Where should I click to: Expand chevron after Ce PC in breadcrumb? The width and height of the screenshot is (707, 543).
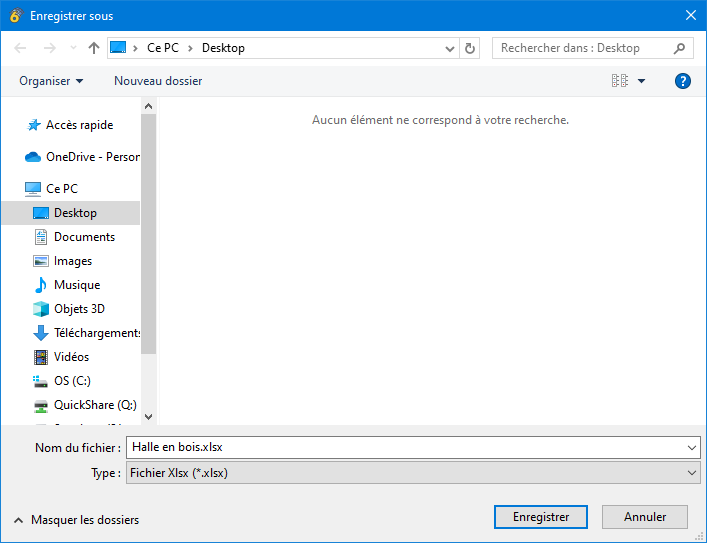[x=190, y=48]
